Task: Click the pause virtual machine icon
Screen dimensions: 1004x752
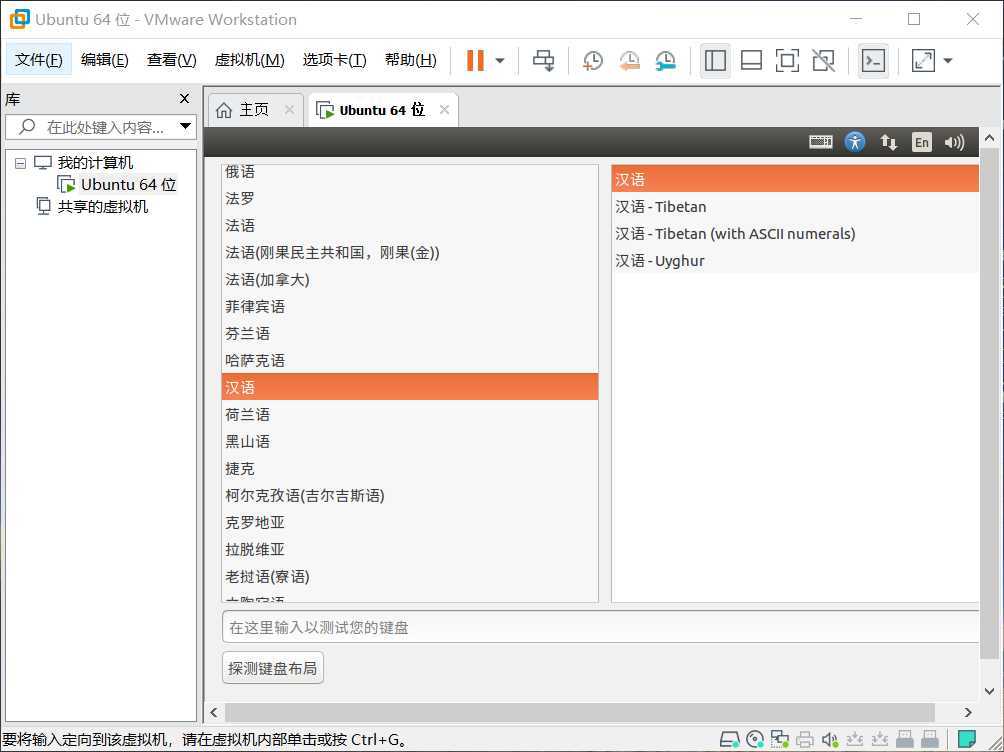Action: click(475, 60)
